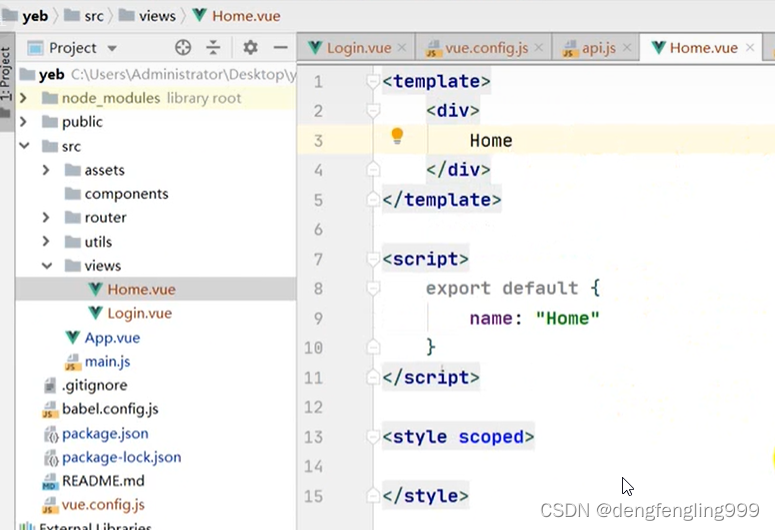Open Project panel settings gear
Viewport: 775px width, 530px height.
tap(251, 47)
